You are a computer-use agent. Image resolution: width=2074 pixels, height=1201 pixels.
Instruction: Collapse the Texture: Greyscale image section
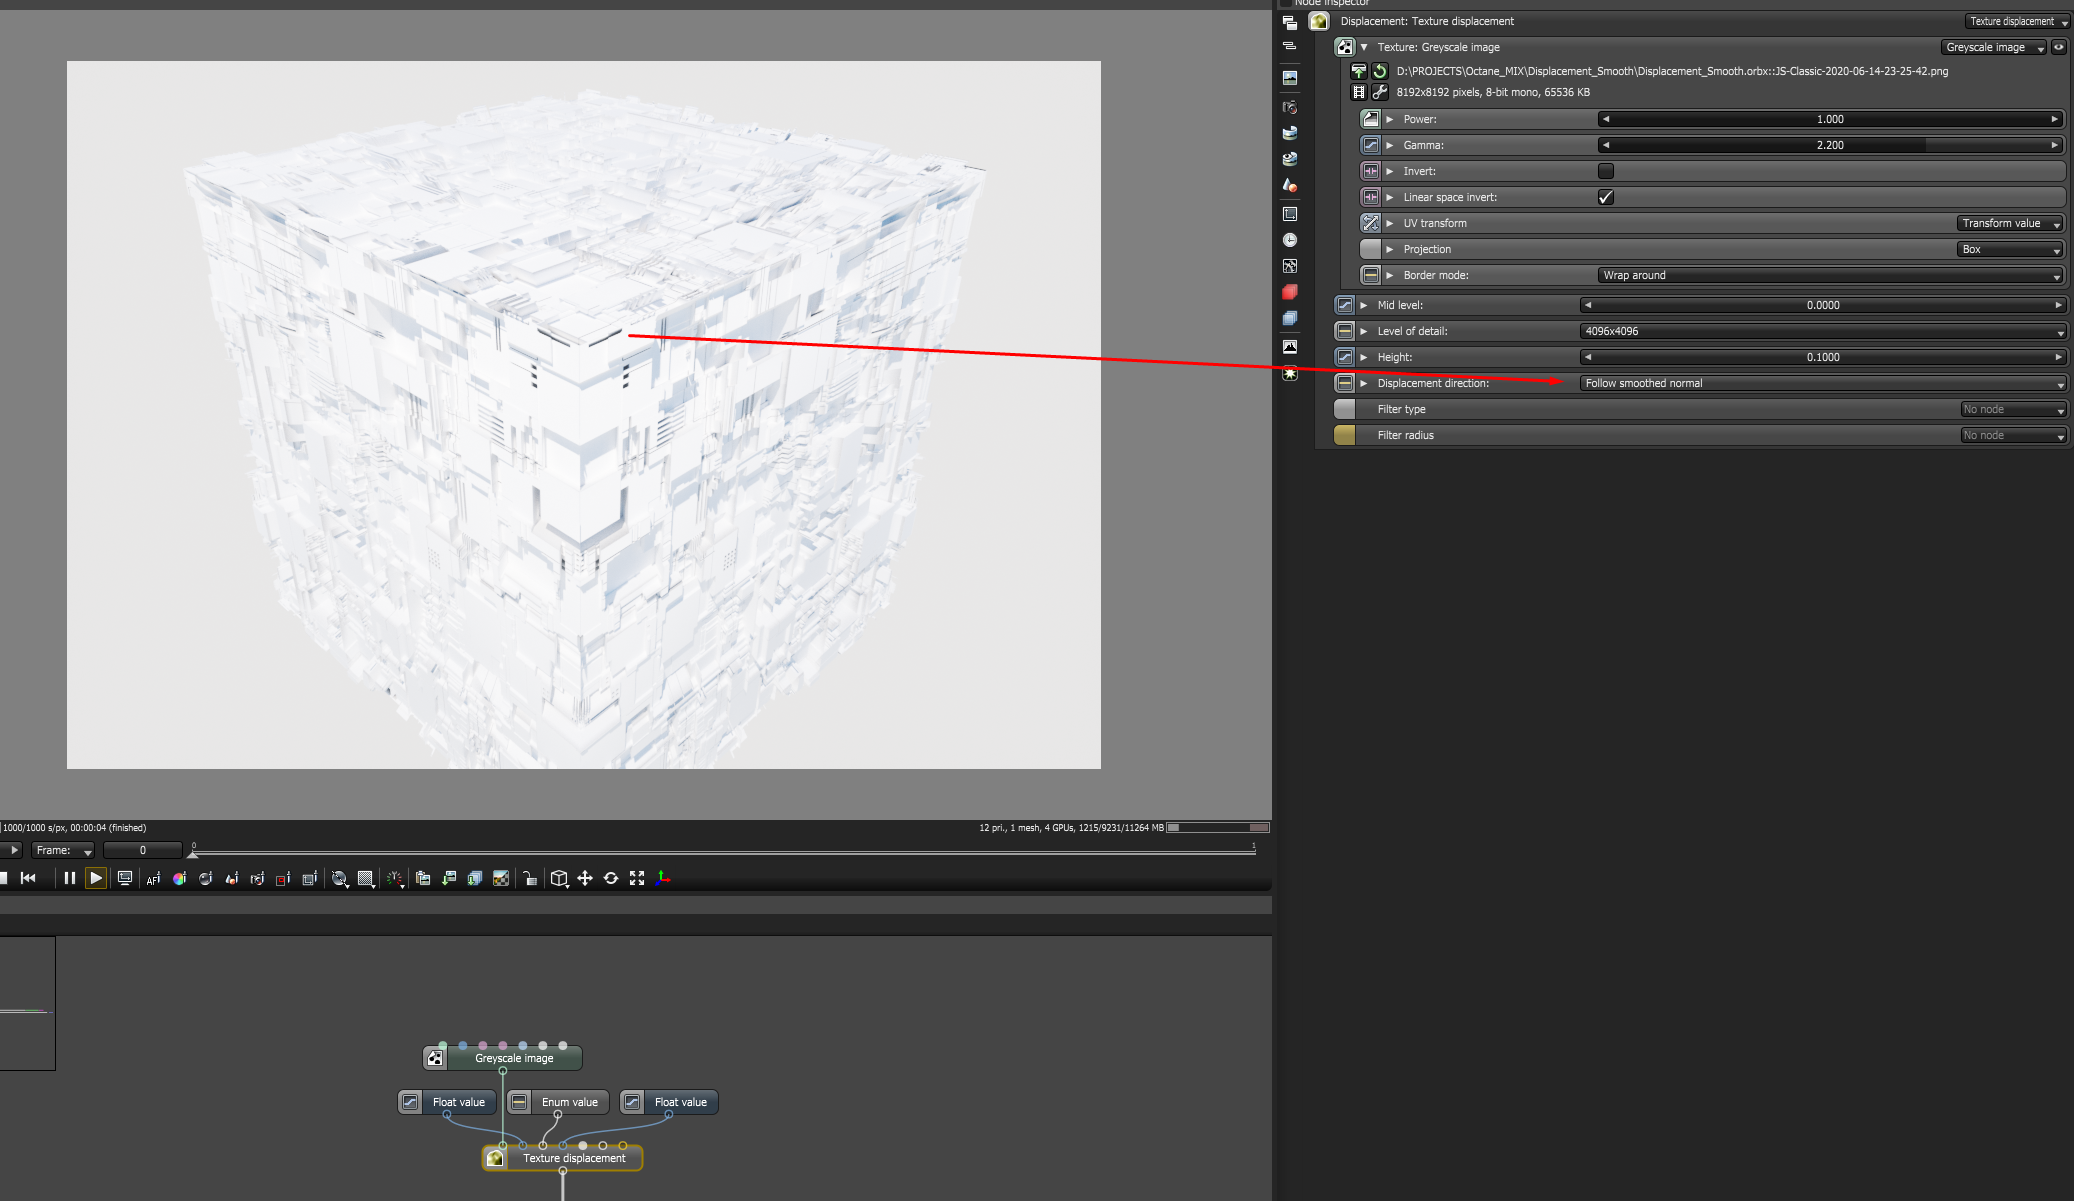[1364, 47]
